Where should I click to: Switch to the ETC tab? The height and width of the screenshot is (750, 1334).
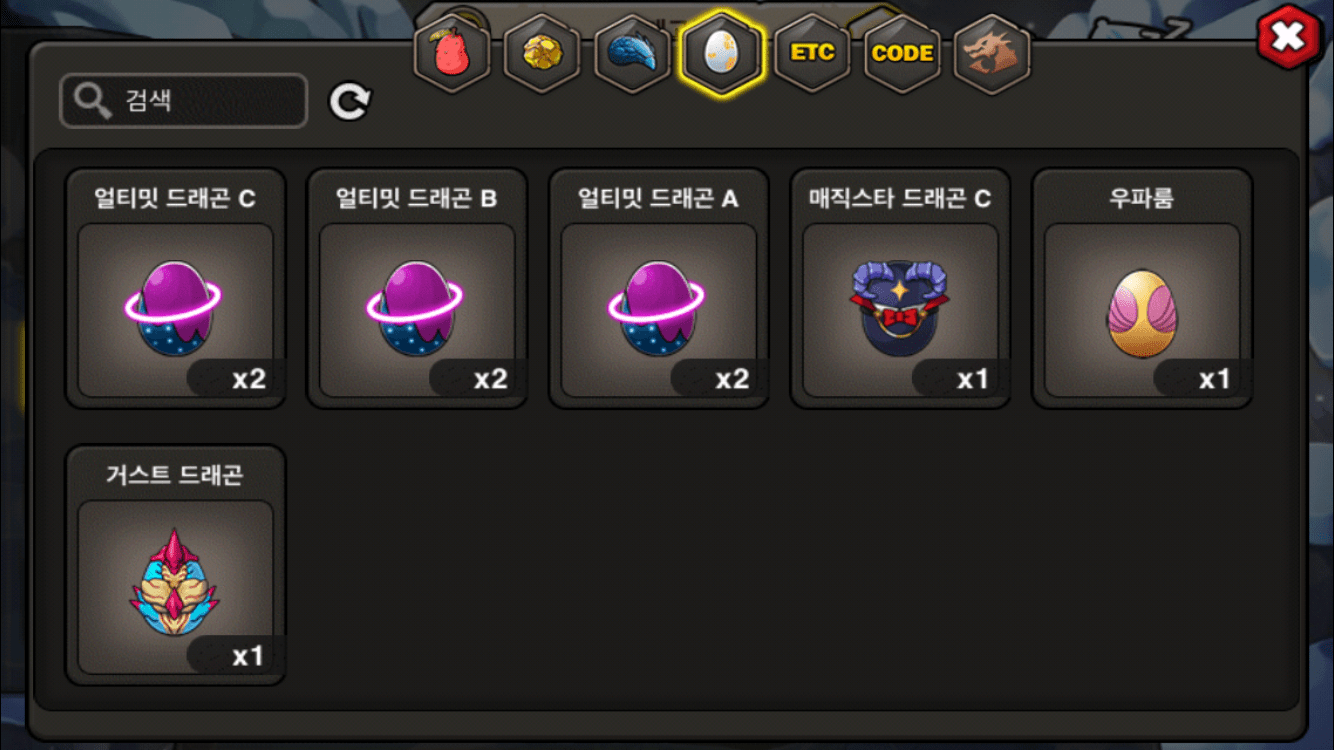[811, 53]
